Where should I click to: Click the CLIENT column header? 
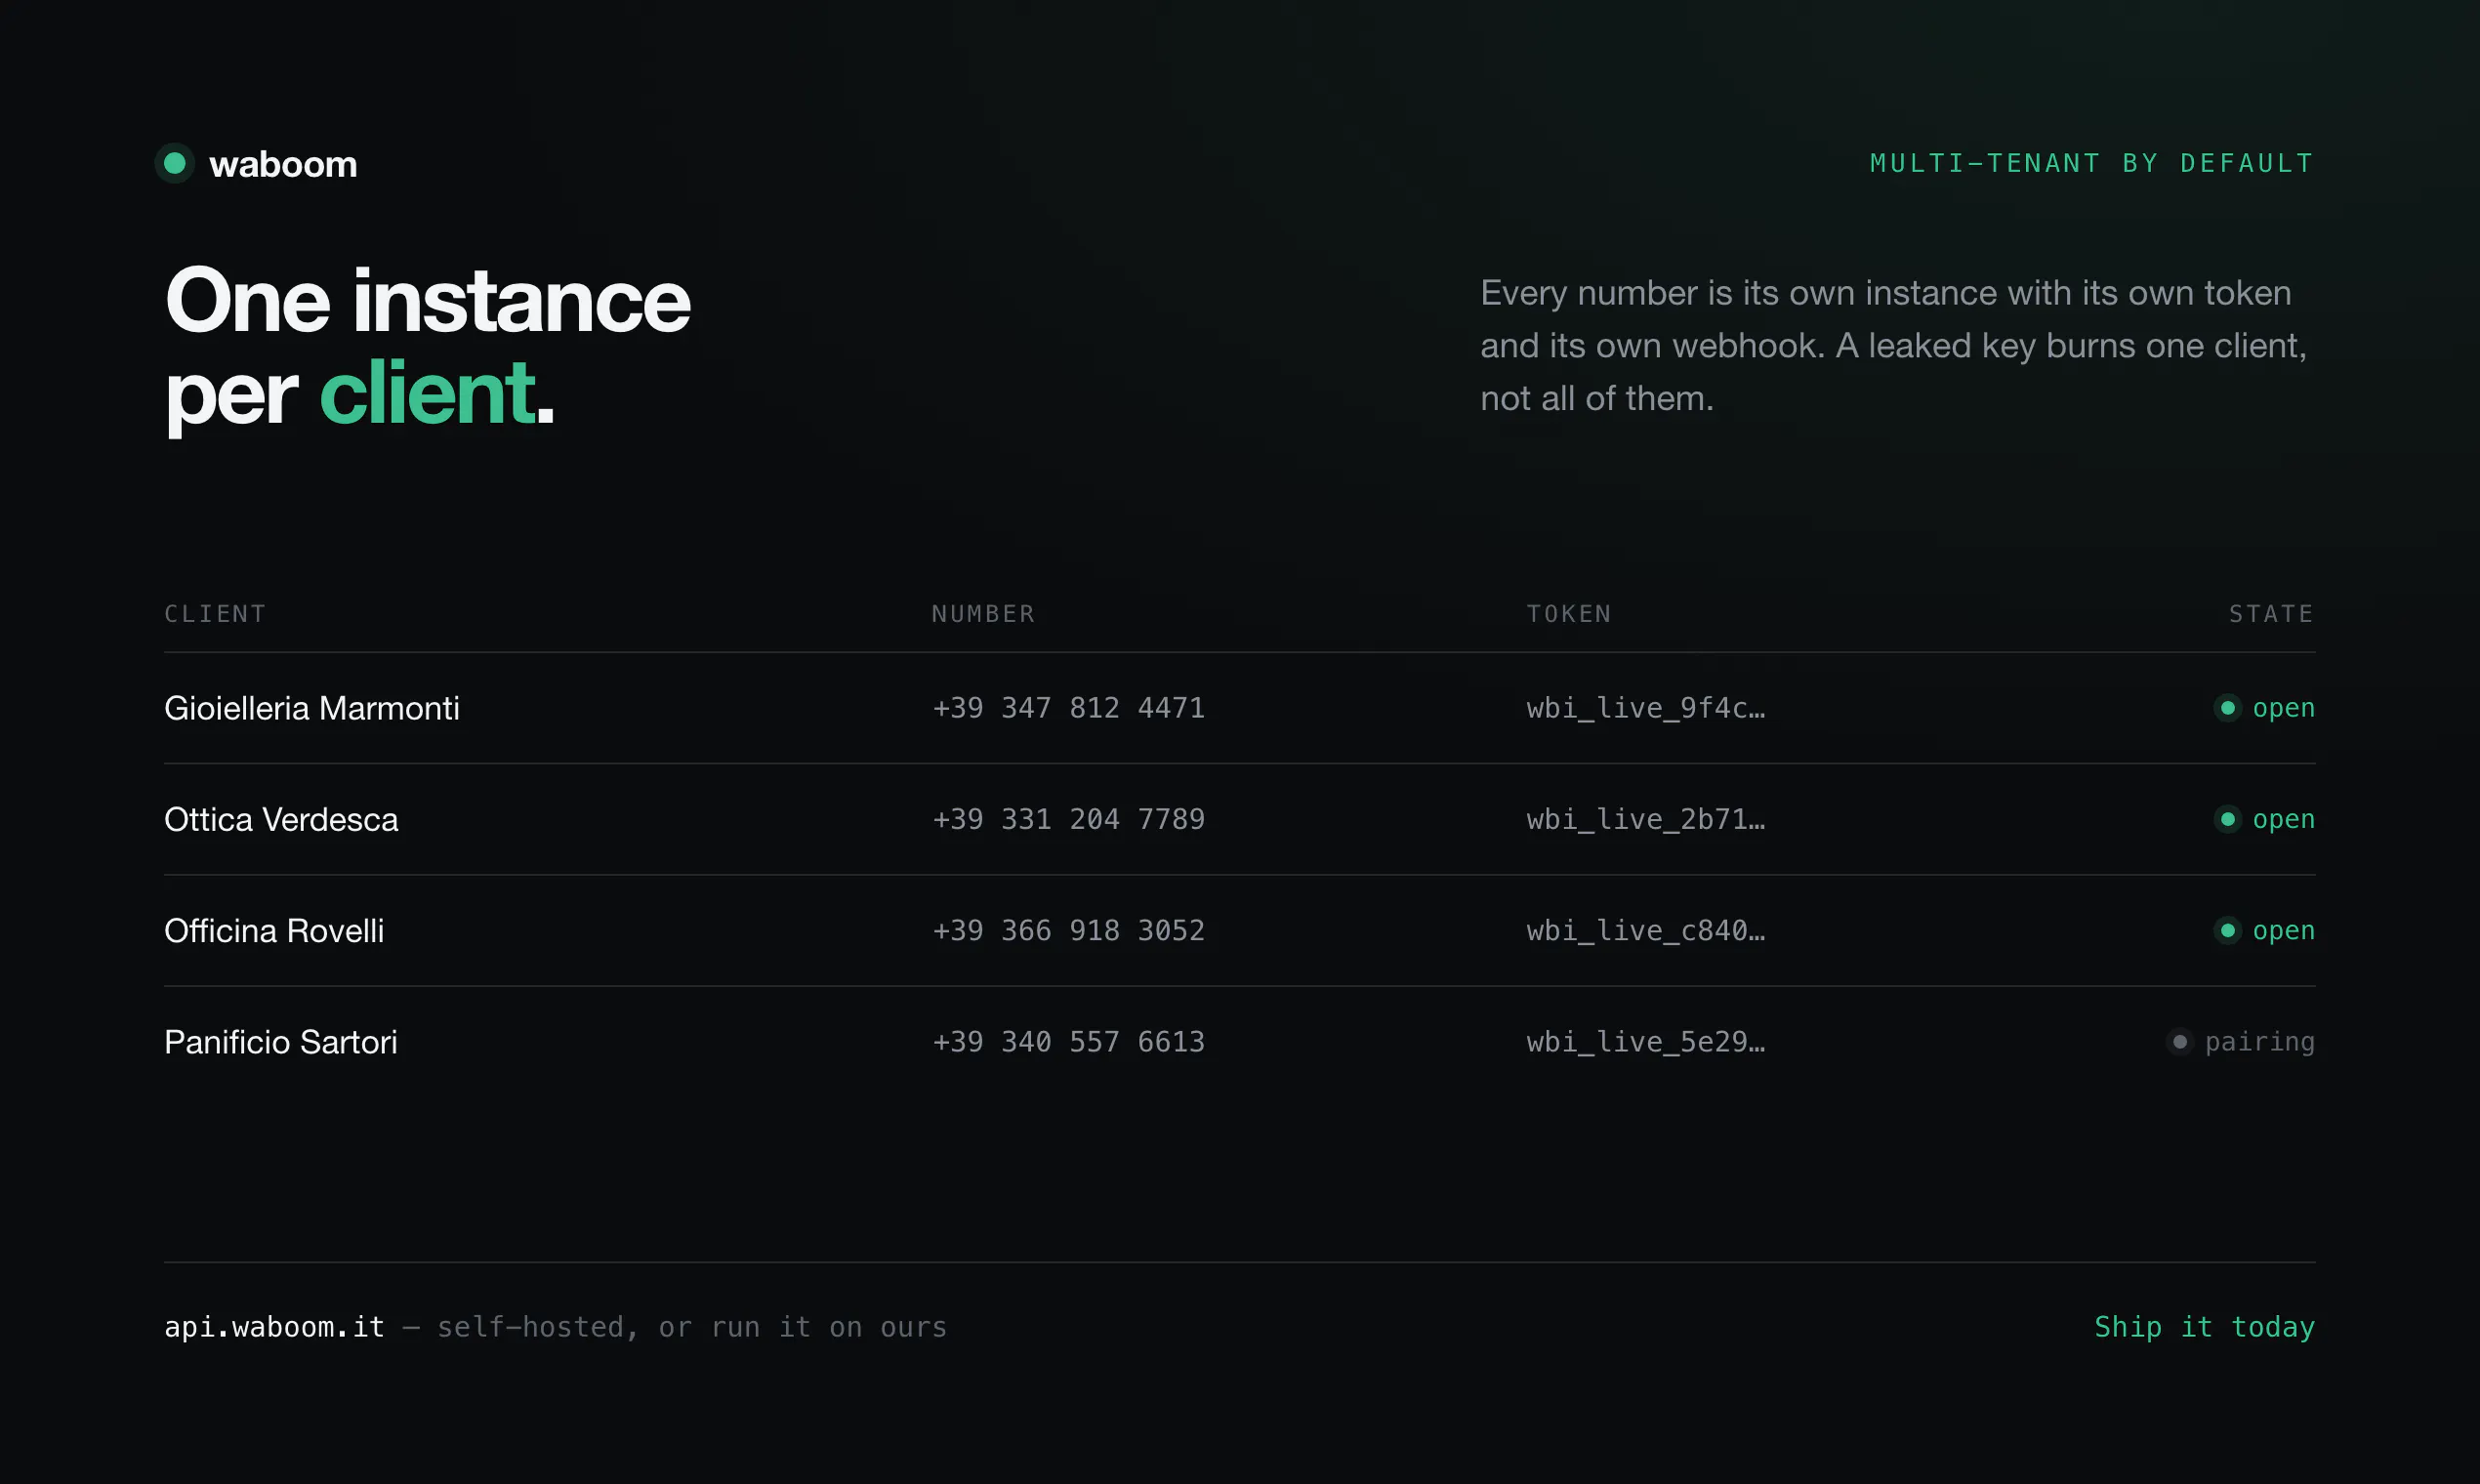click(215, 613)
